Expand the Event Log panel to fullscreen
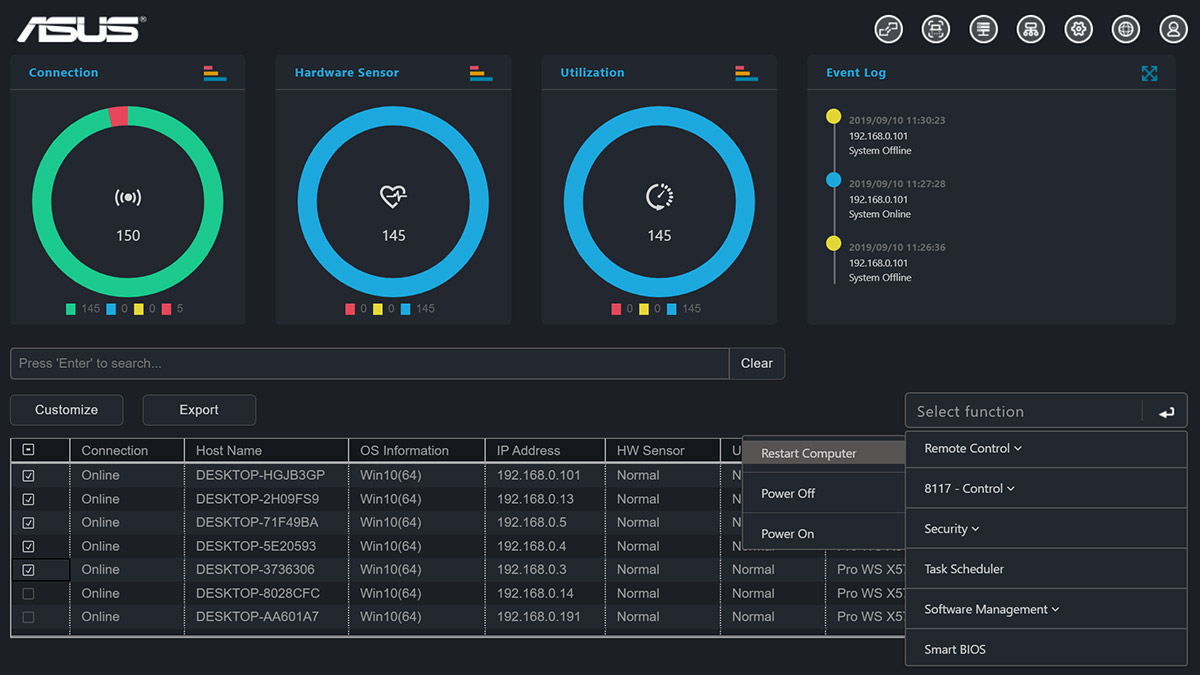The image size is (1200, 675). (1149, 73)
